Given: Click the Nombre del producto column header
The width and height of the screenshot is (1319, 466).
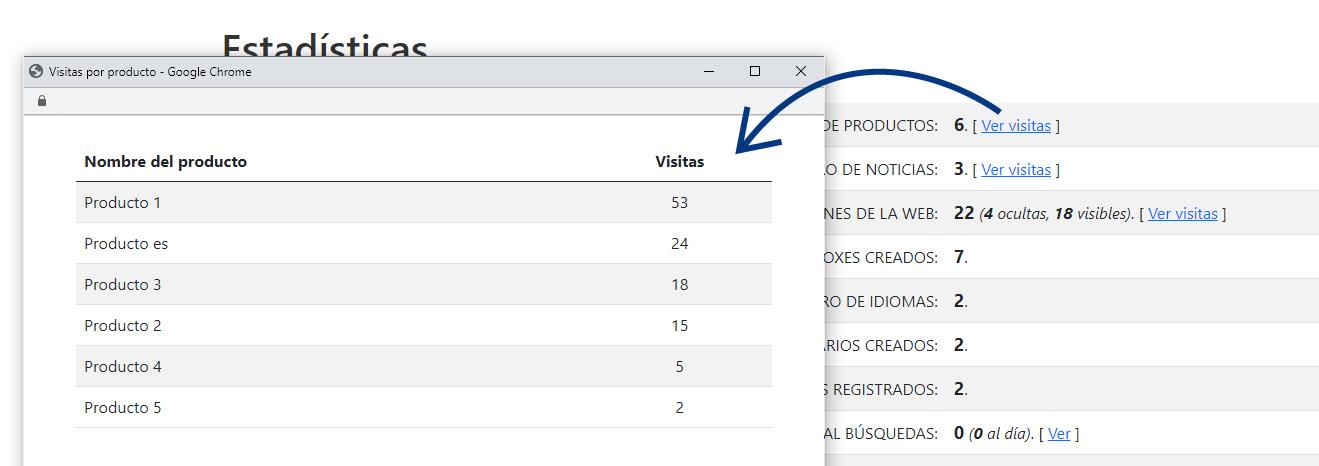Looking at the screenshot, I should tap(165, 162).
